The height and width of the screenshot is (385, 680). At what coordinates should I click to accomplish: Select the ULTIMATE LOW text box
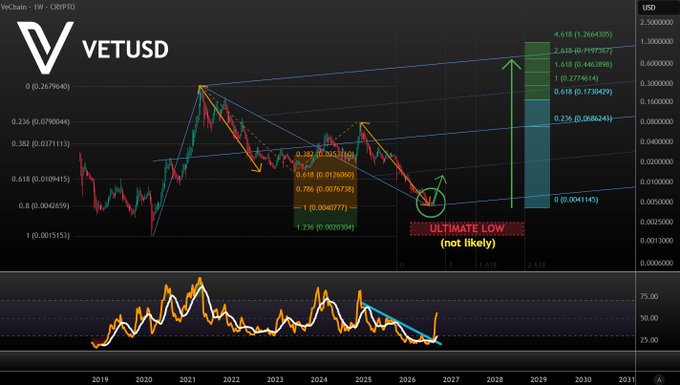467,228
